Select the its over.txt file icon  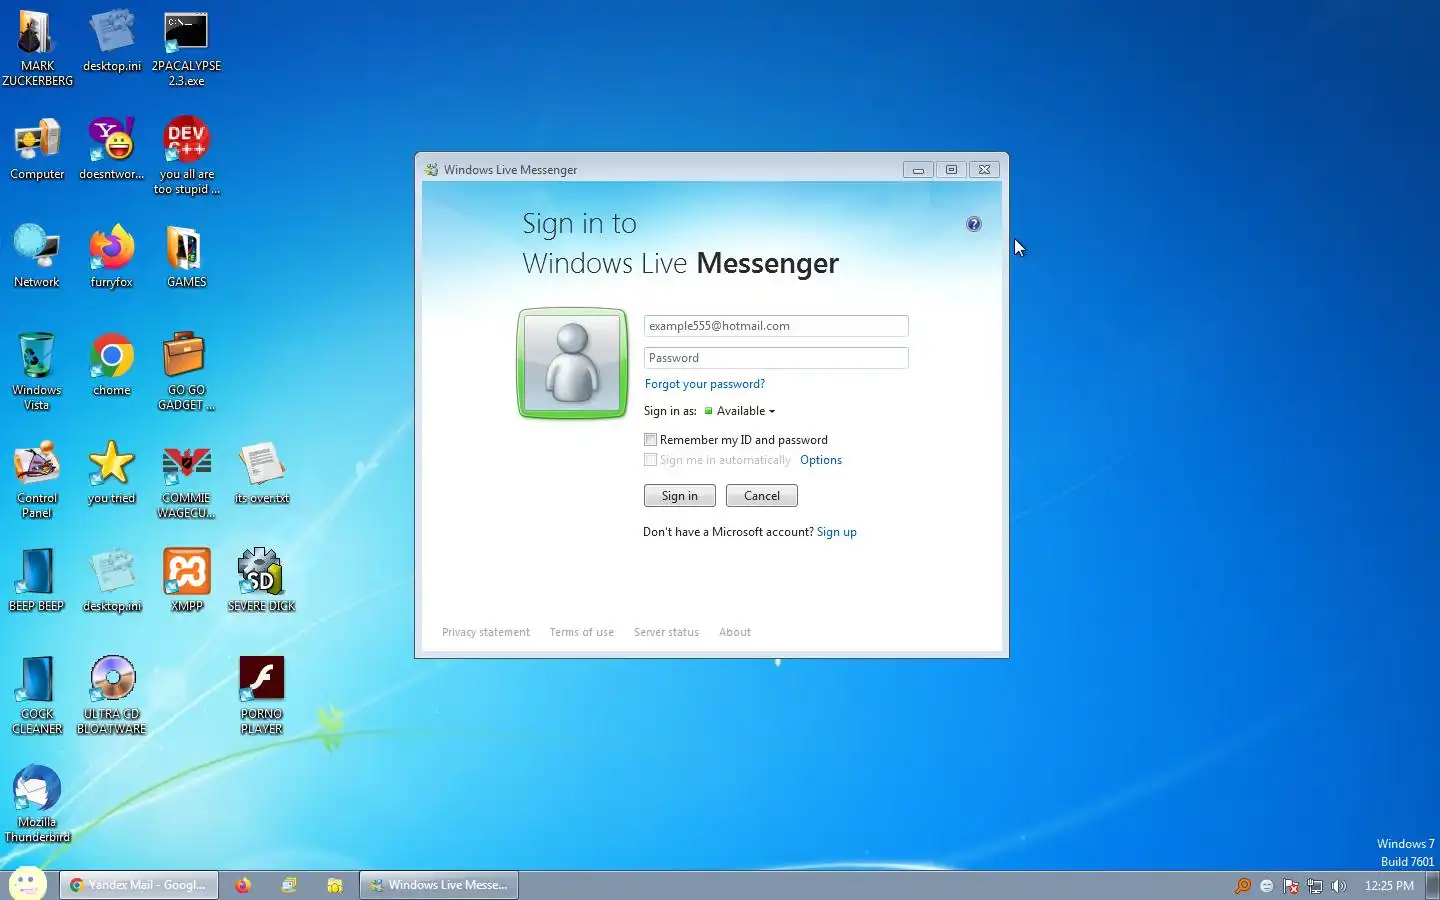(x=261, y=473)
